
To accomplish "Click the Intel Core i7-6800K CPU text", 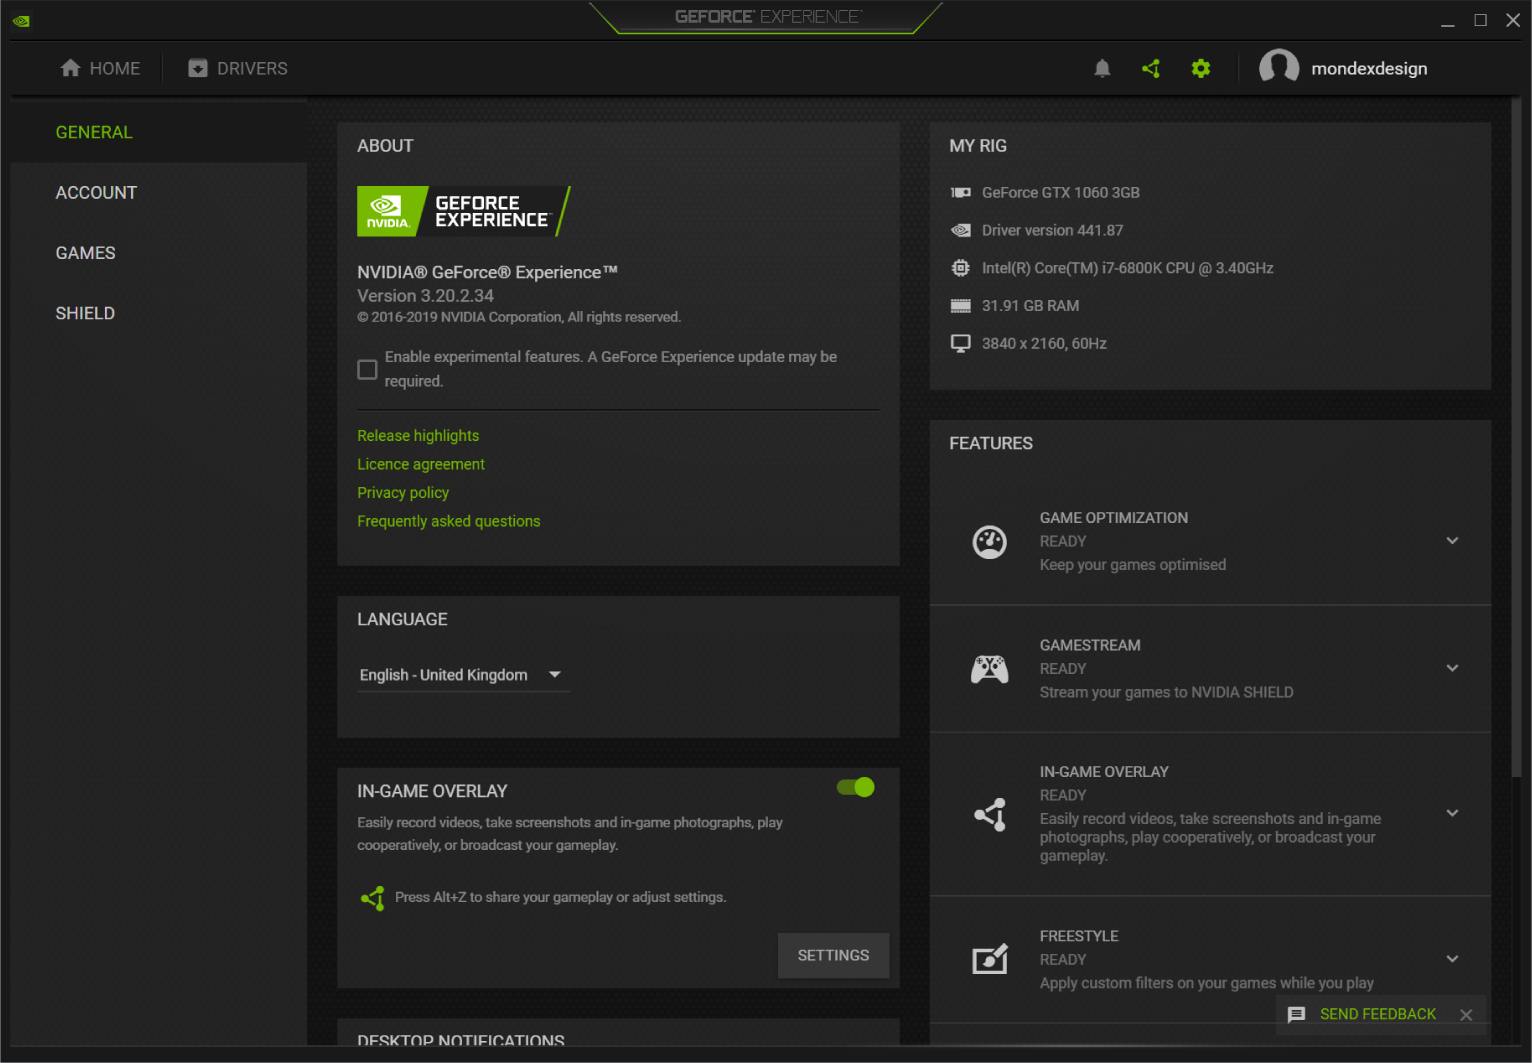I will (x=1127, y=268).
